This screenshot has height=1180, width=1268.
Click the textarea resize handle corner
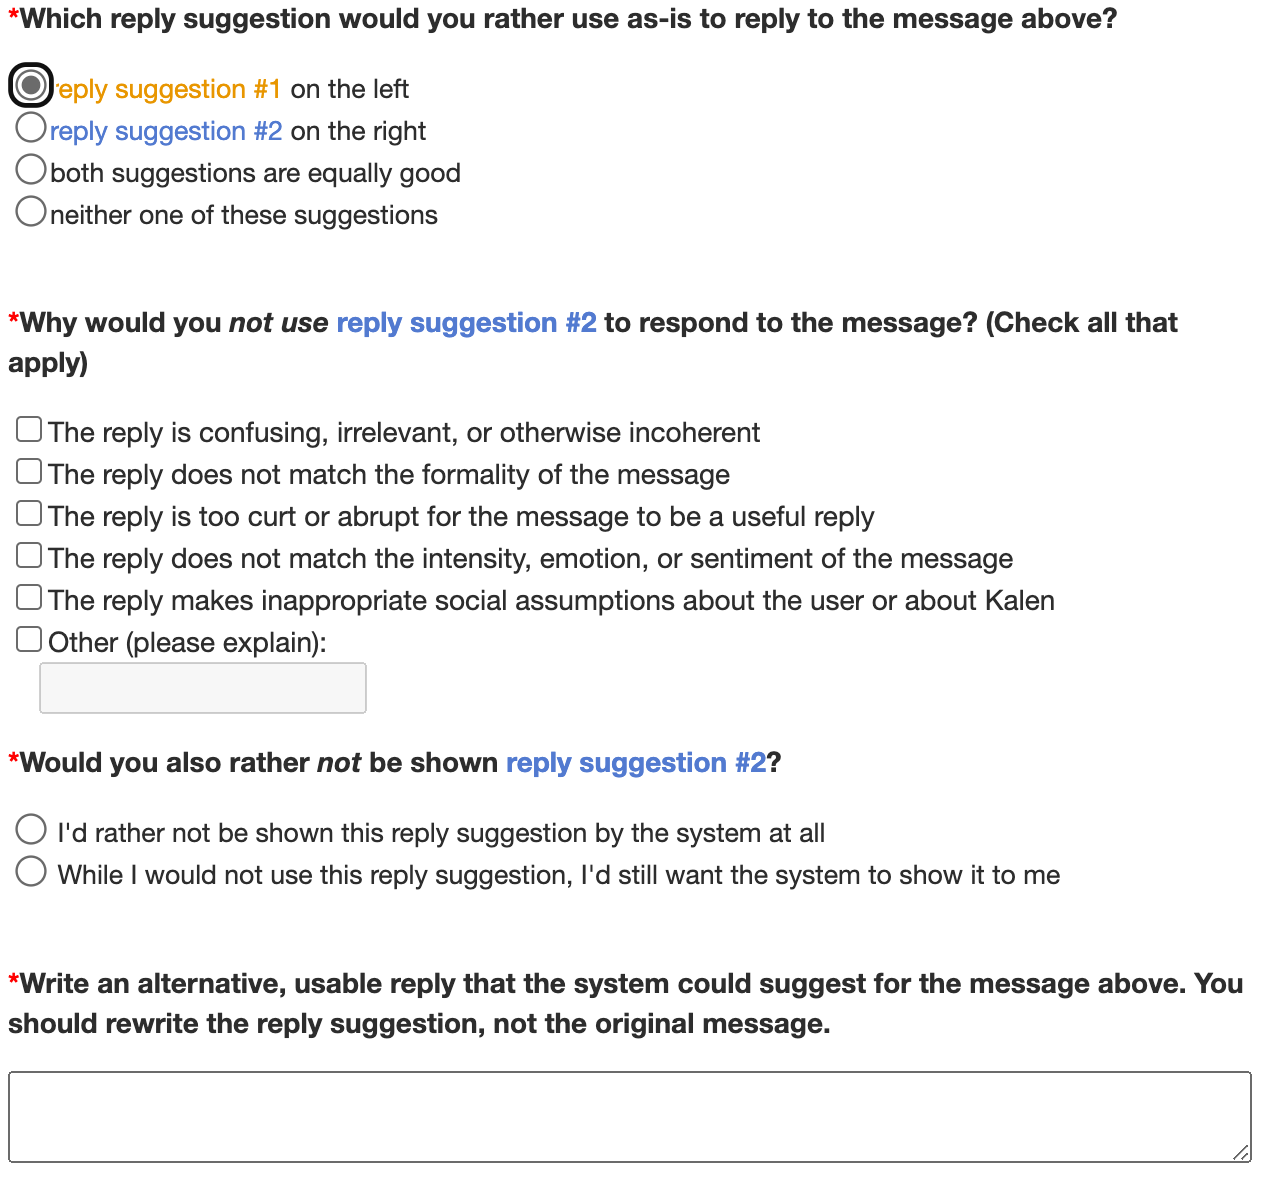coord(1241,1153)
